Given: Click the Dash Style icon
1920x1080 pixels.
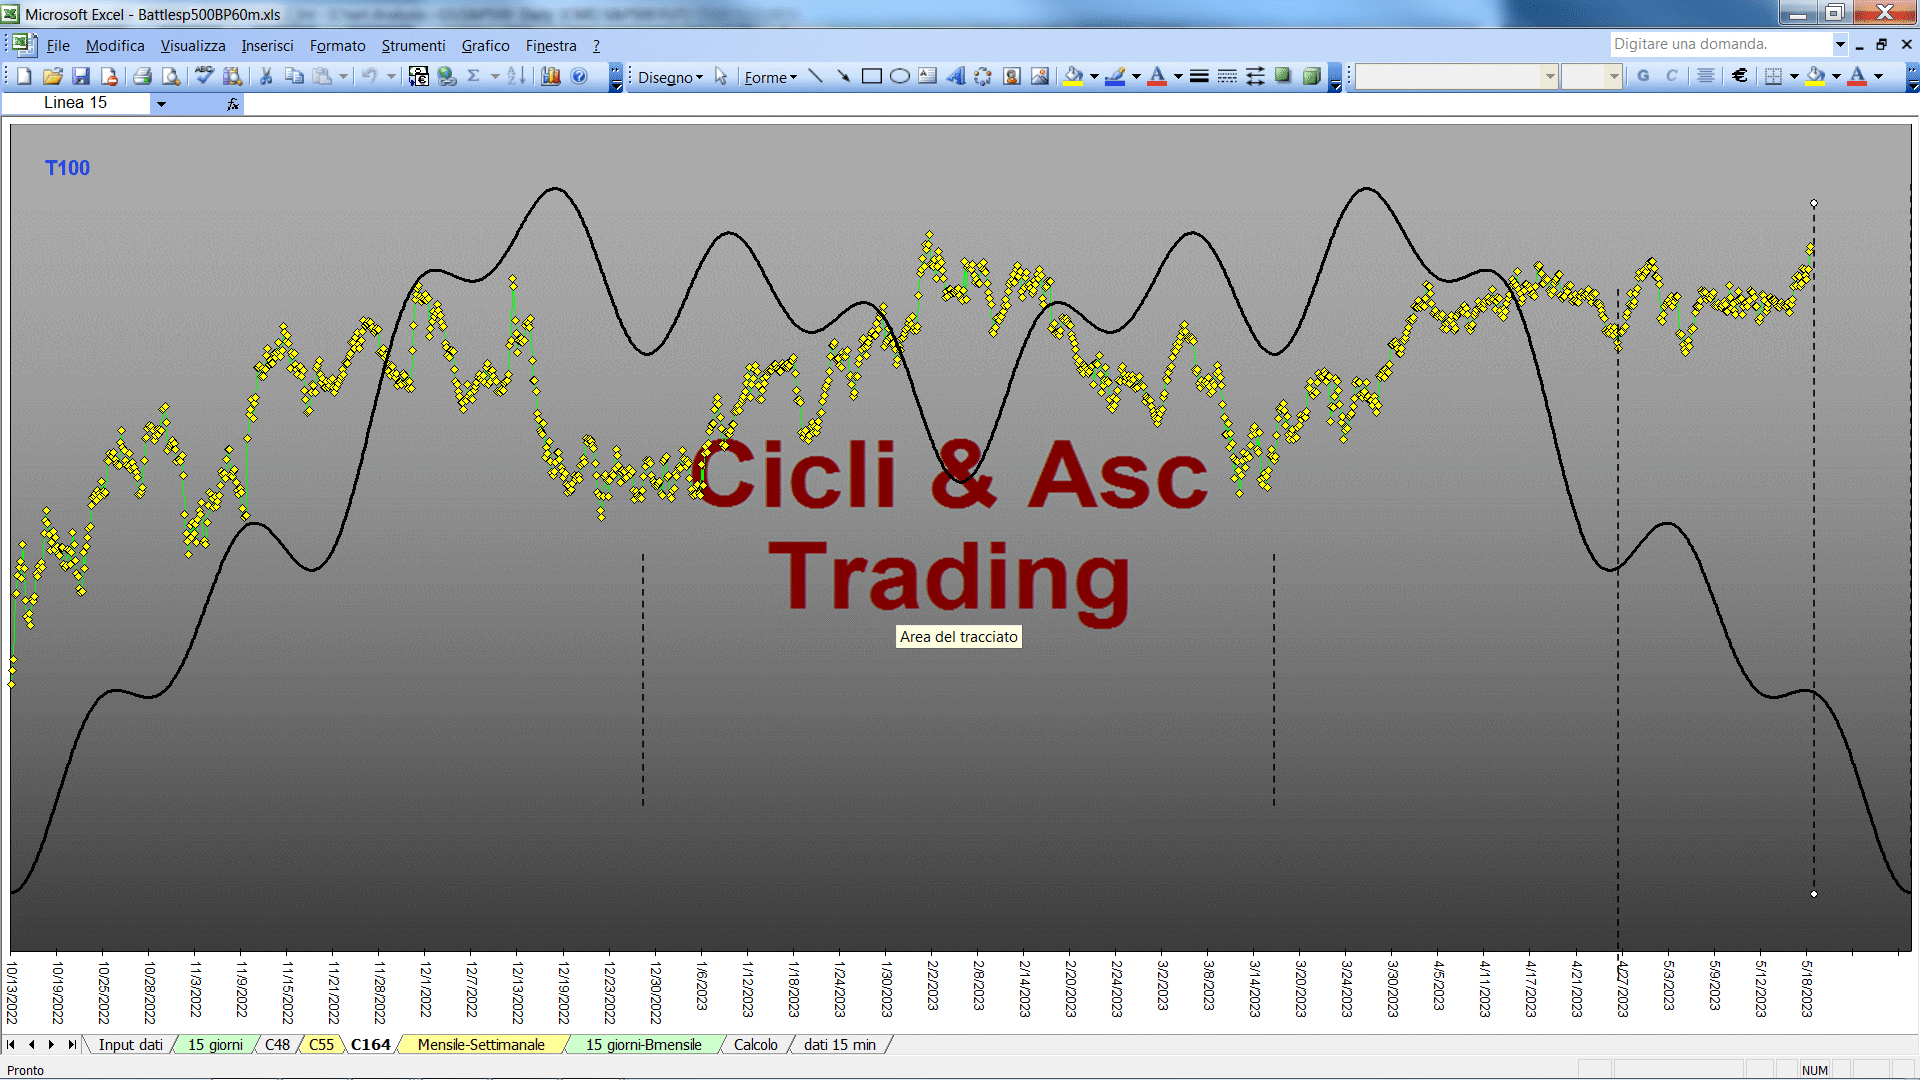Looking at the screenshot, I should pyautogui.click(x=1227, y=77).
